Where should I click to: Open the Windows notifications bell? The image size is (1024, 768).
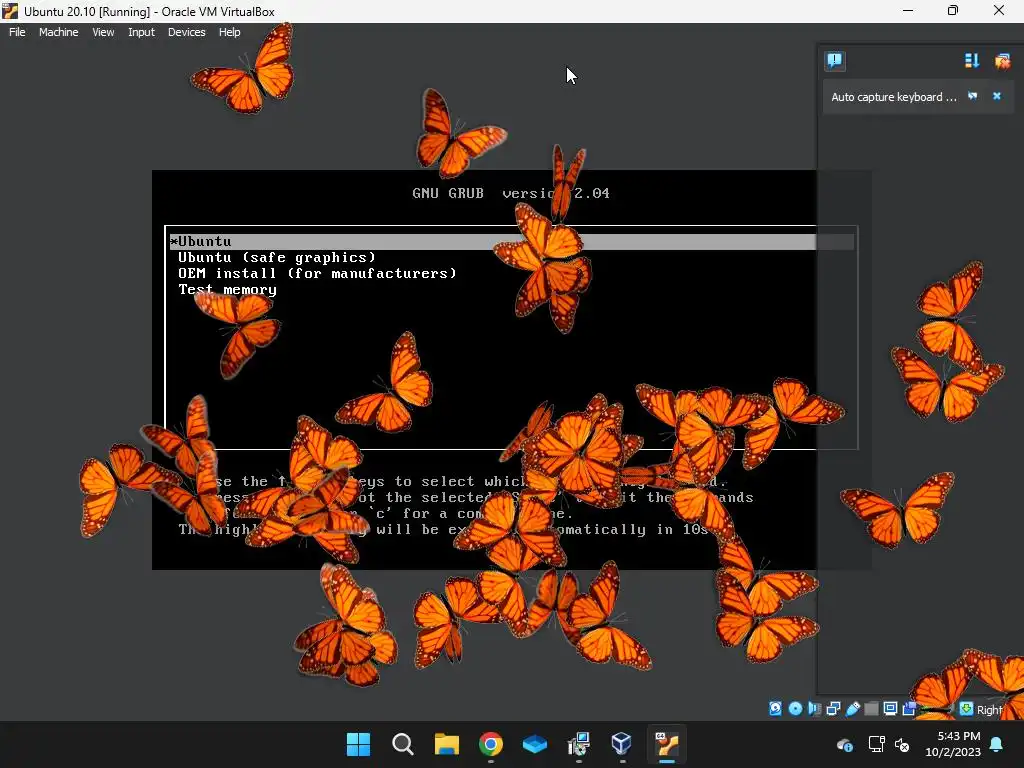click(x=997, y=744)
